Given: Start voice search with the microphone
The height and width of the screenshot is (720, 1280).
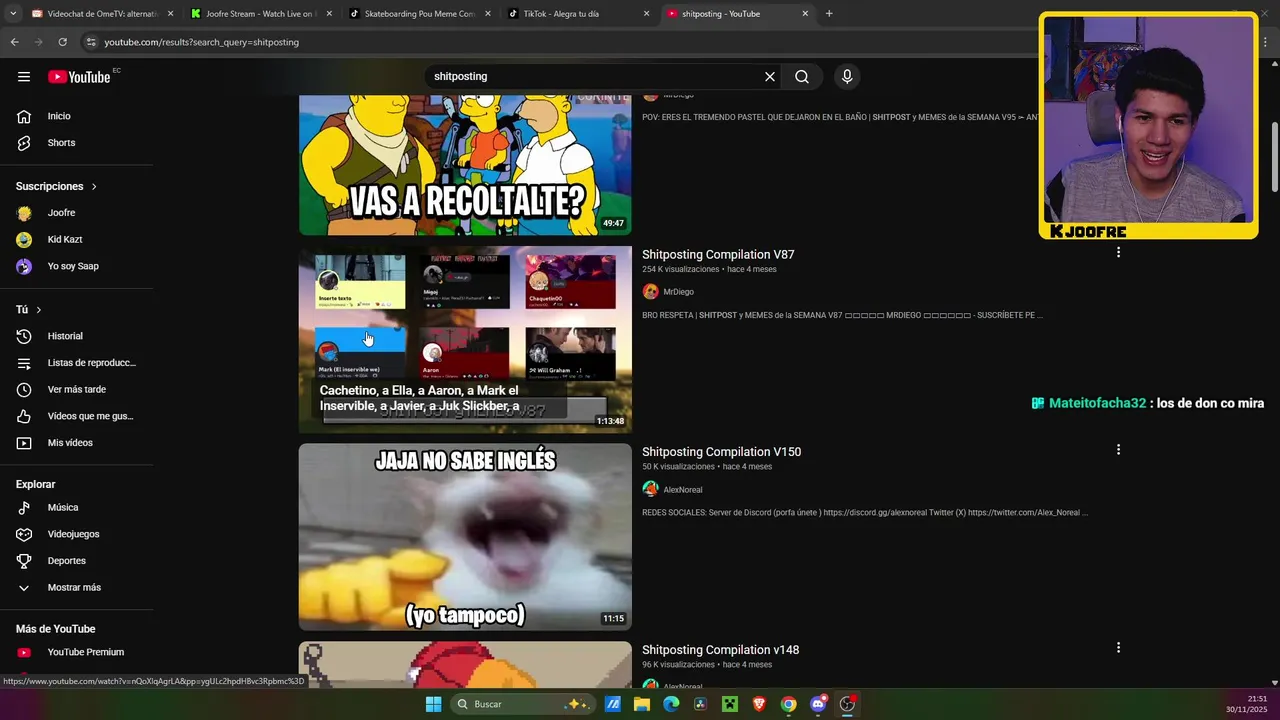Looking at the screenshot, I should click(x=847, y=77).
